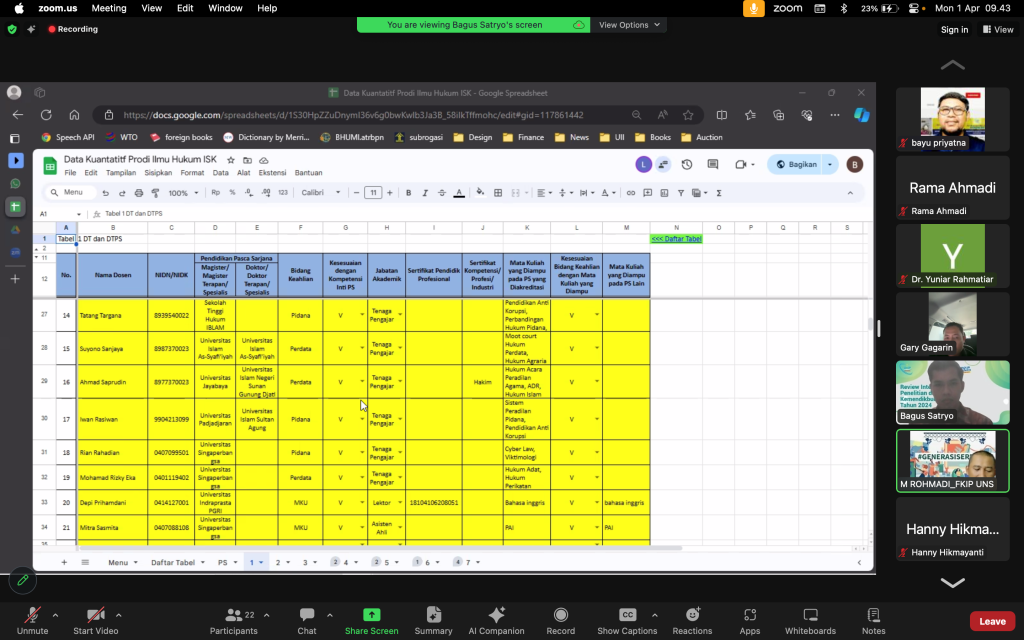The height and width of the screenshot is (640, 1024).
Task: Toggle italic formatting in Sheets
Action: 424,193
